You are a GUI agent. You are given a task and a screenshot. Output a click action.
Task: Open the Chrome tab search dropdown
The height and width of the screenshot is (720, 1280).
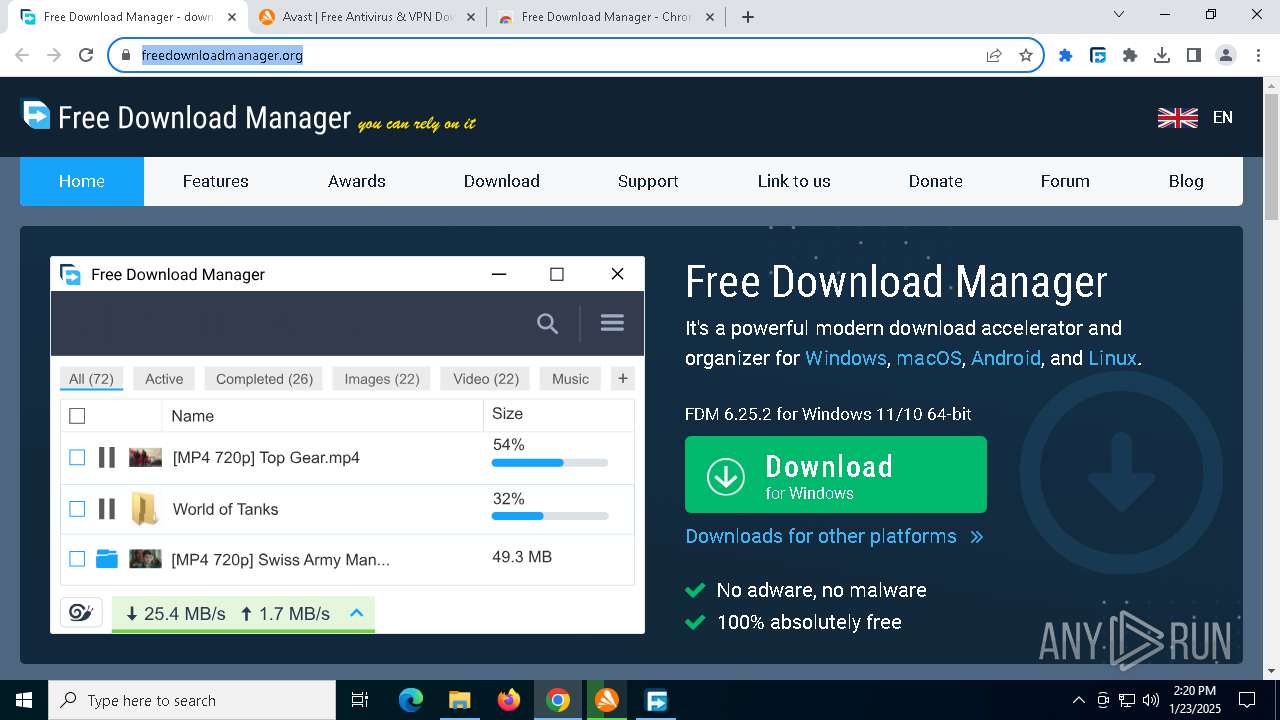pyautogui.click(x=1118, y=14)
